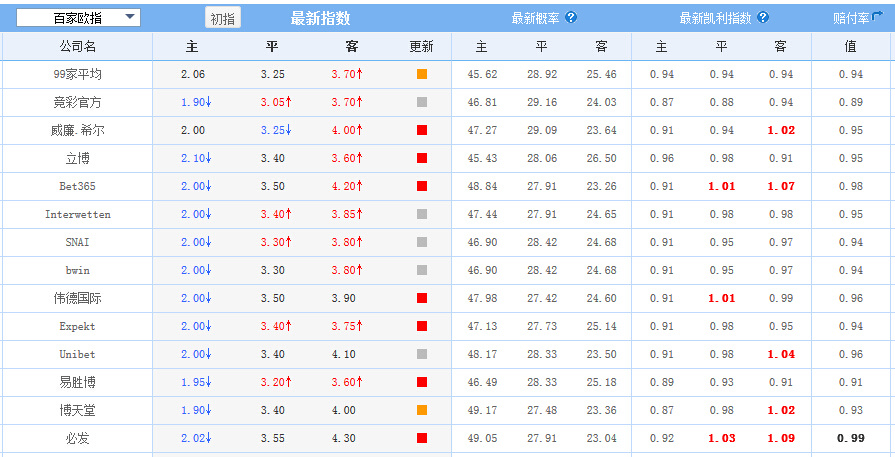Open help icon next to 最新概率

pyautogui.click(x=571, y=18)
